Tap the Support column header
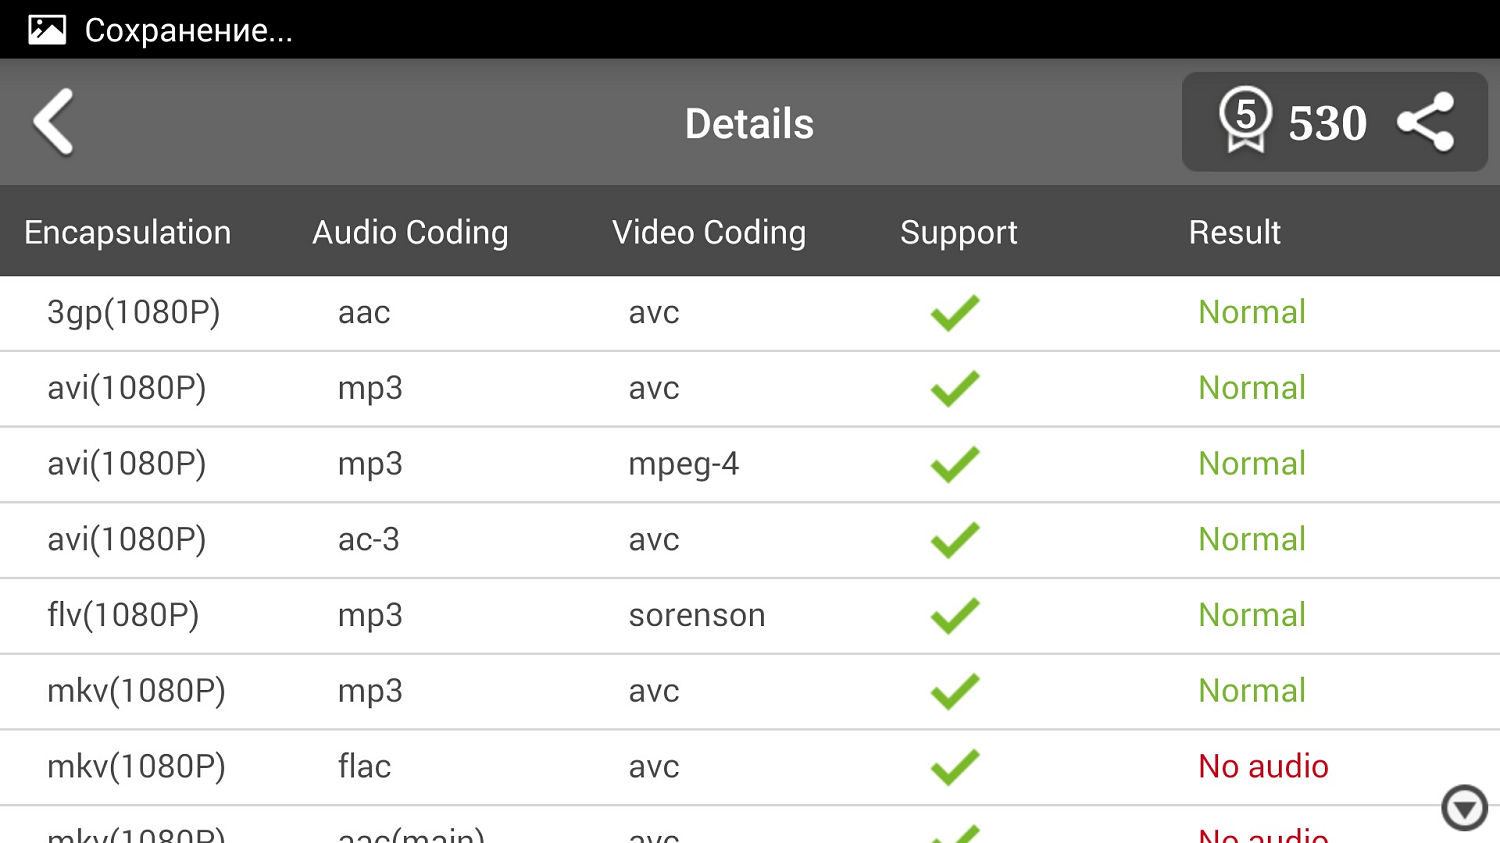Image resolution: width=1500 pixels, height=843 pixels. click(958, 232)
